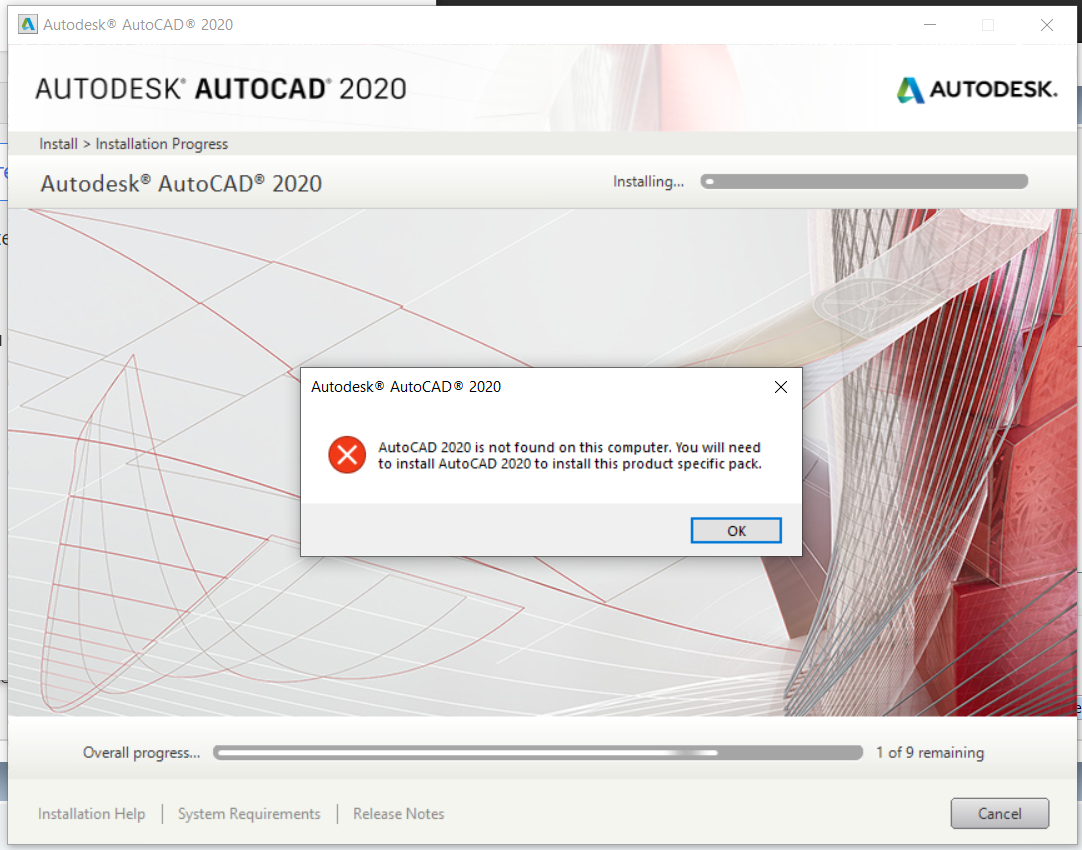
Task: Click the error dialog title text
Action: [x=406, y=387]
